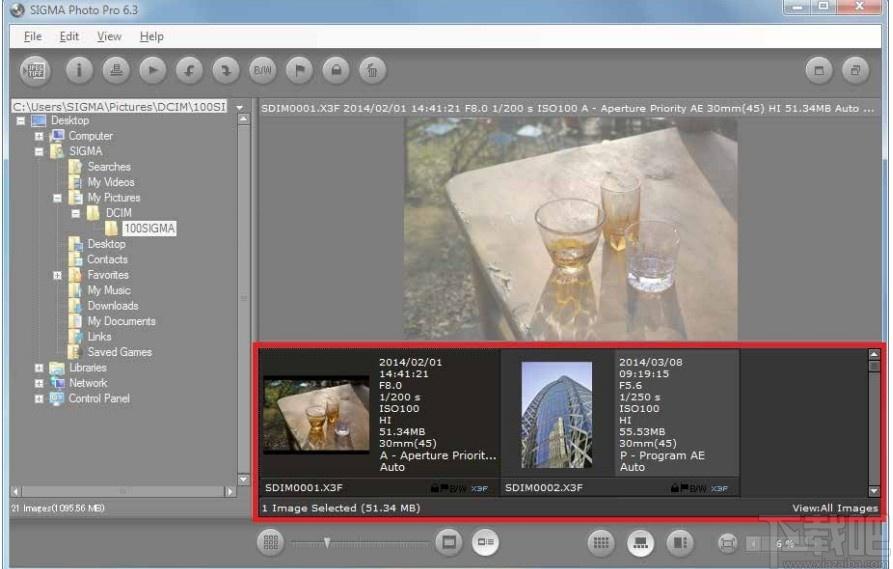Switch to thumbnails-only grid layout
Image resolution: width=893 pixels, height=569 pixels.
601,543
